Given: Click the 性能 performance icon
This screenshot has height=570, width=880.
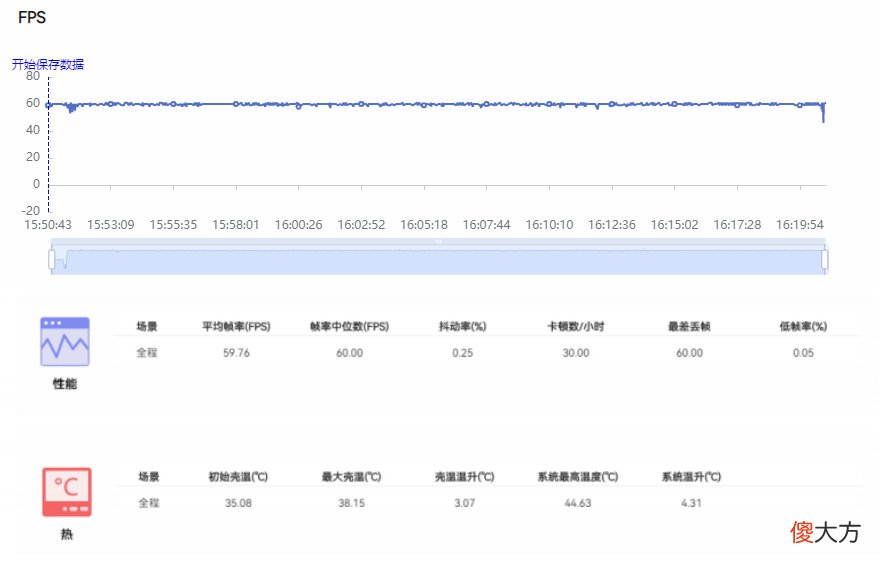Looking at the screenshot, I should (x=65, y=342).
